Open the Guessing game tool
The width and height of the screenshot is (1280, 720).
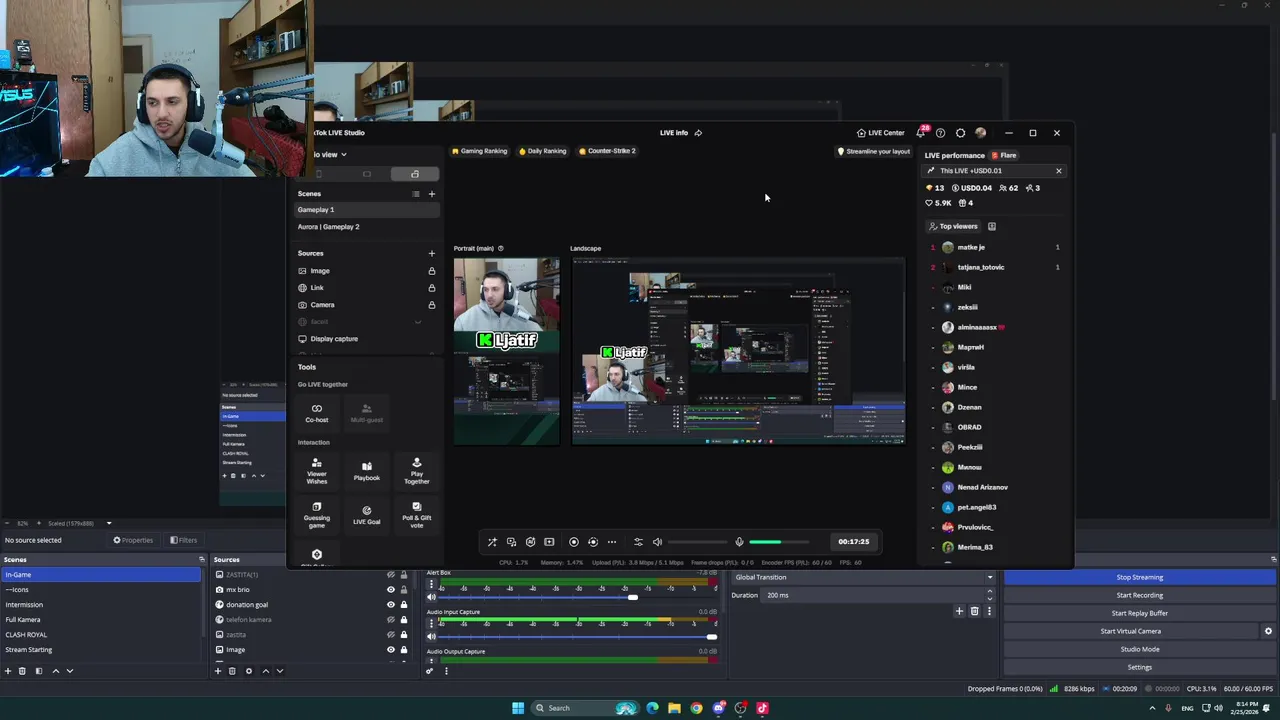(317, 514)
